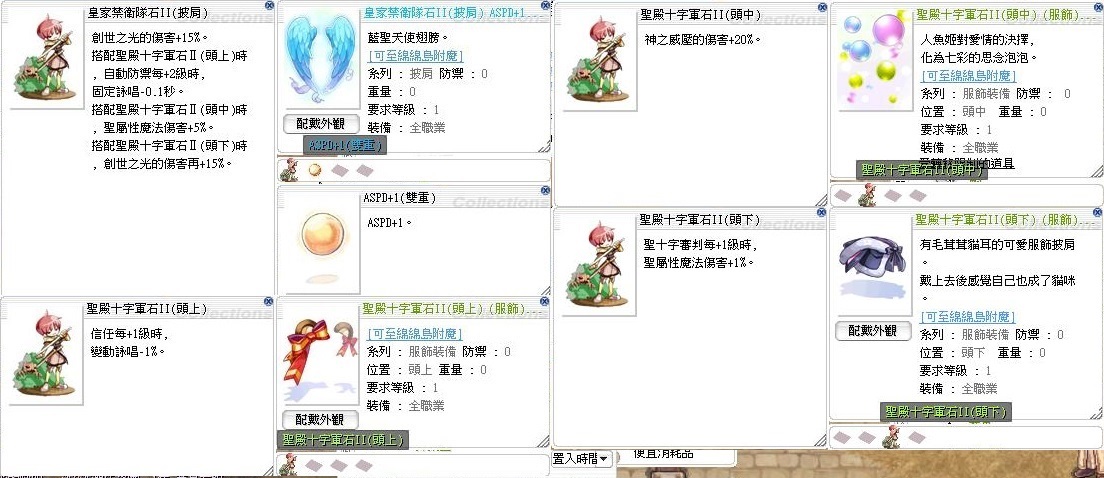The height and width of the screenshot is (478, 1104).
Task: Click 配戴外觀 button under red ribbon
Action: pyautogui.click(x=320, y=420)
